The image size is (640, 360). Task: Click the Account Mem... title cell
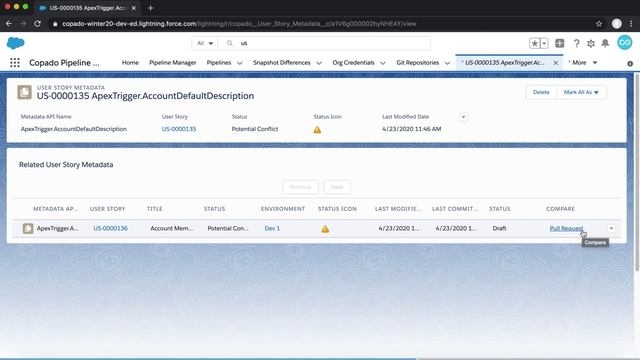(172, 228)
